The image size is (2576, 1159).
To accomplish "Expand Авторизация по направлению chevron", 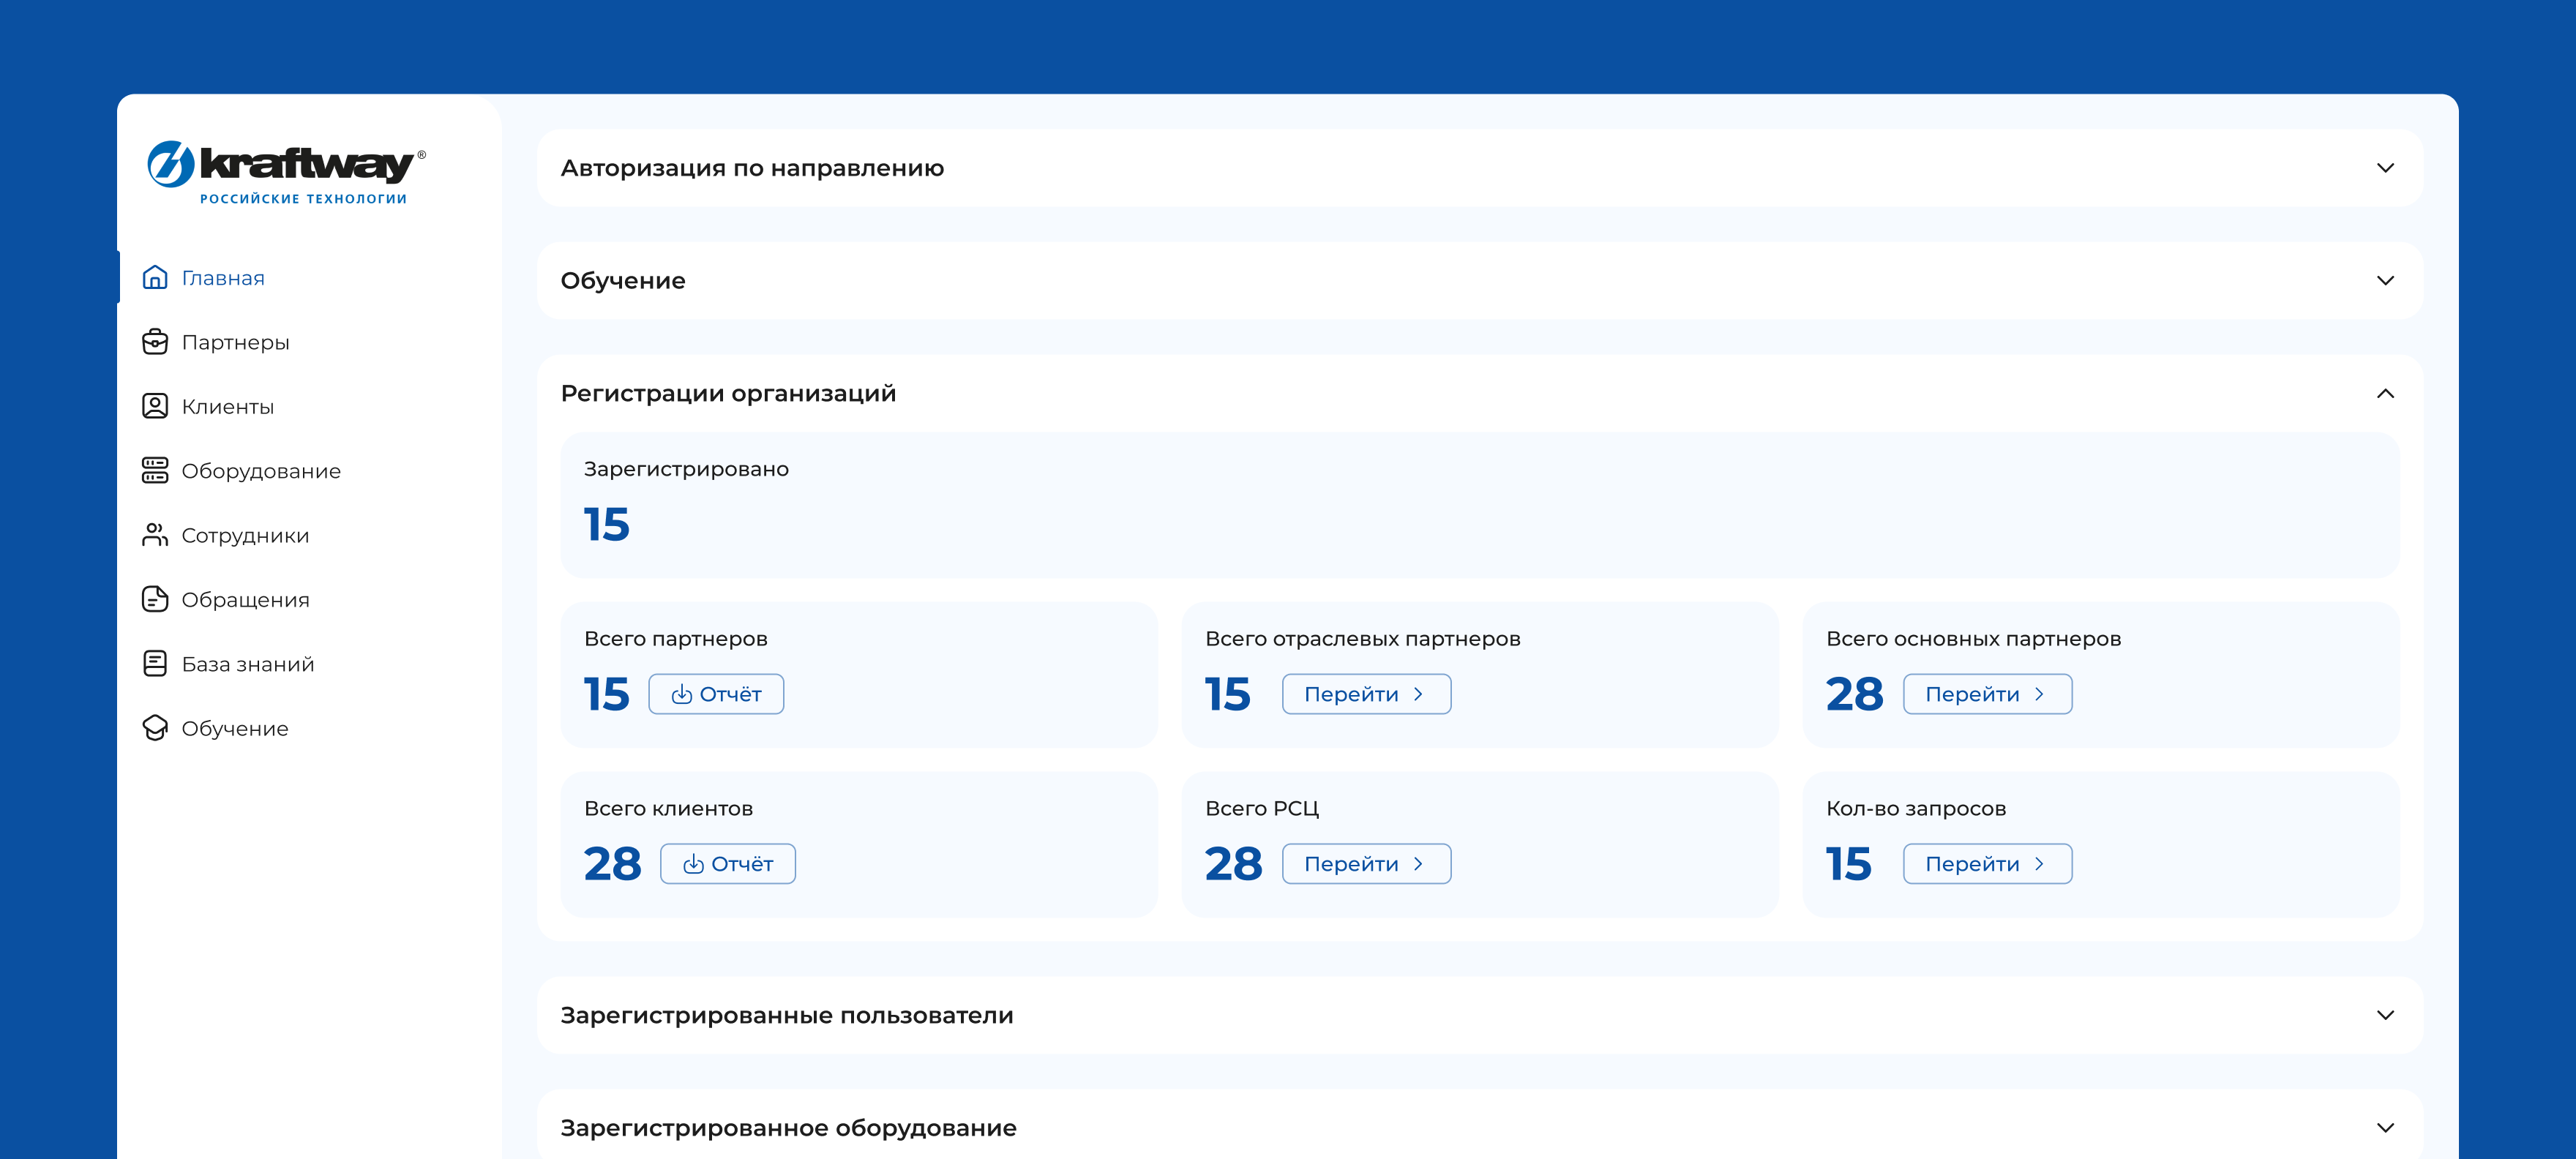I will click(x=2385, y=168).
